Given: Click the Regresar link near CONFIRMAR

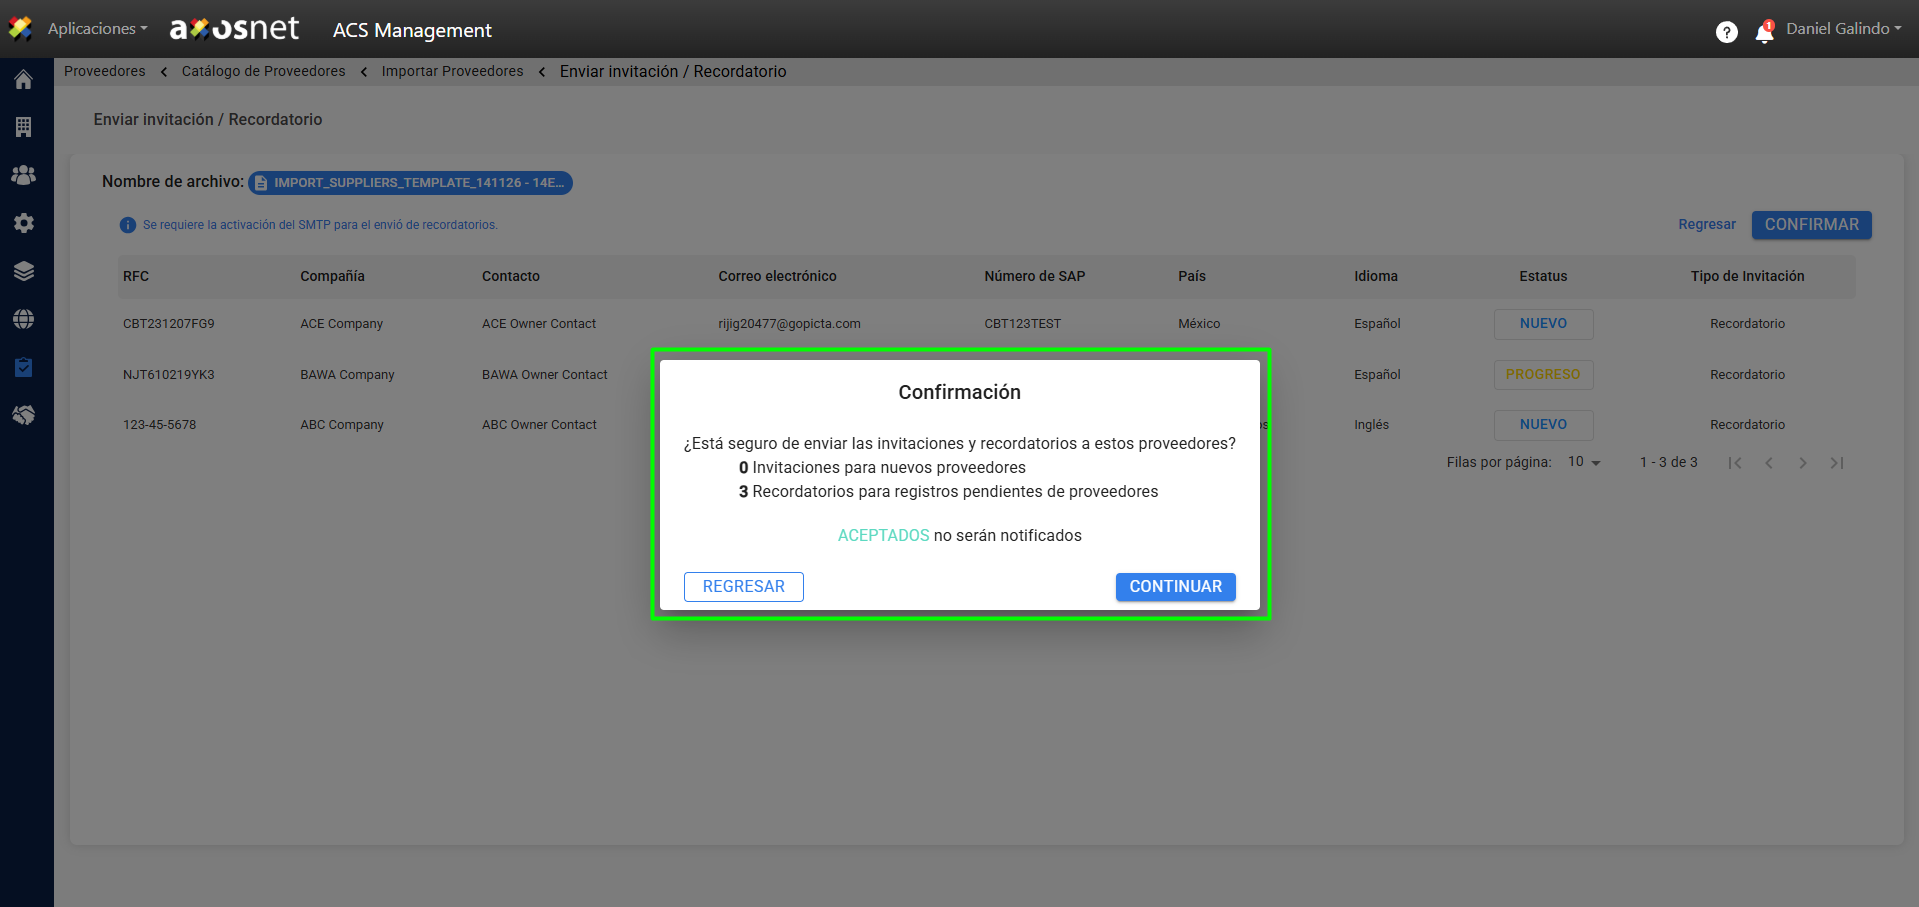Looking at the screenshot, I should (x=1706, y=225).
